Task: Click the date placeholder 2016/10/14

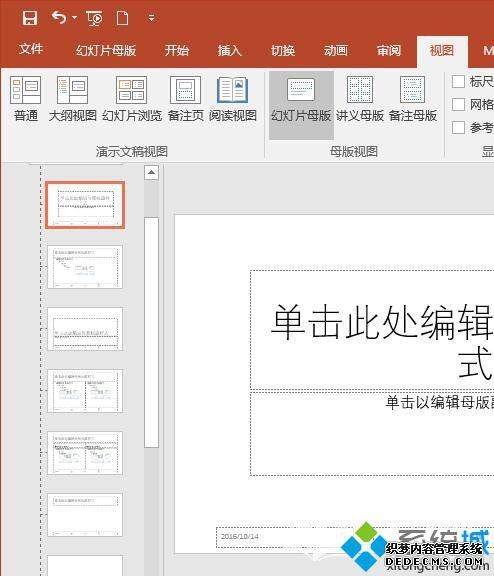Action: coord(285,537)
